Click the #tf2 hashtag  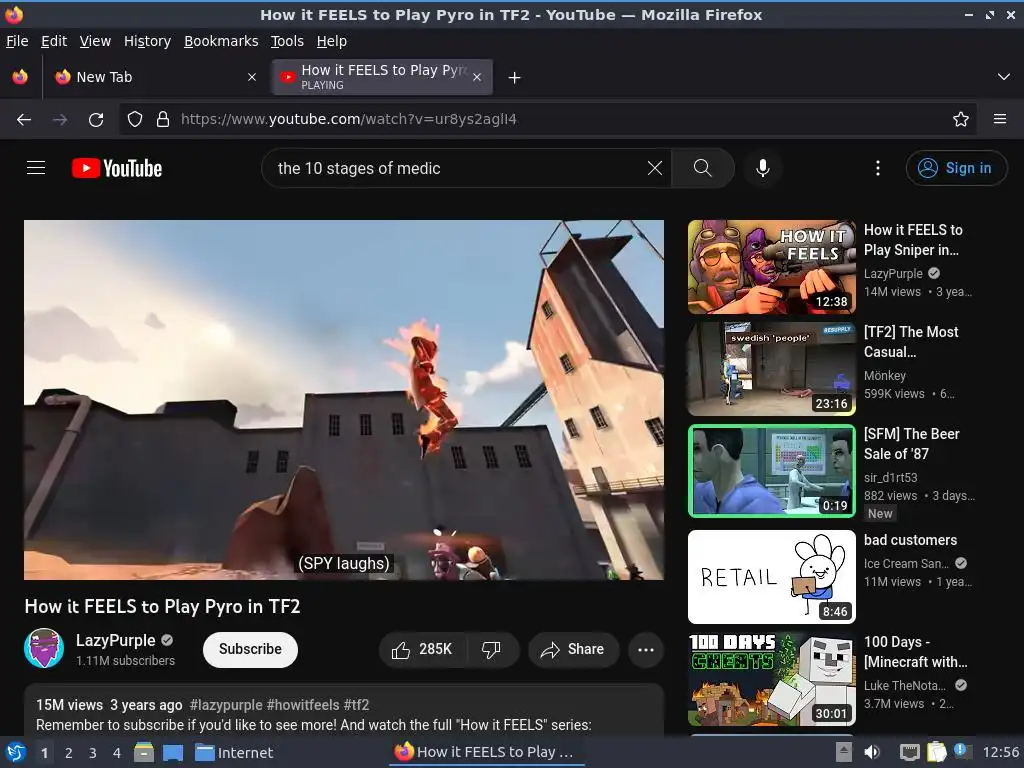tap(357, 705)
